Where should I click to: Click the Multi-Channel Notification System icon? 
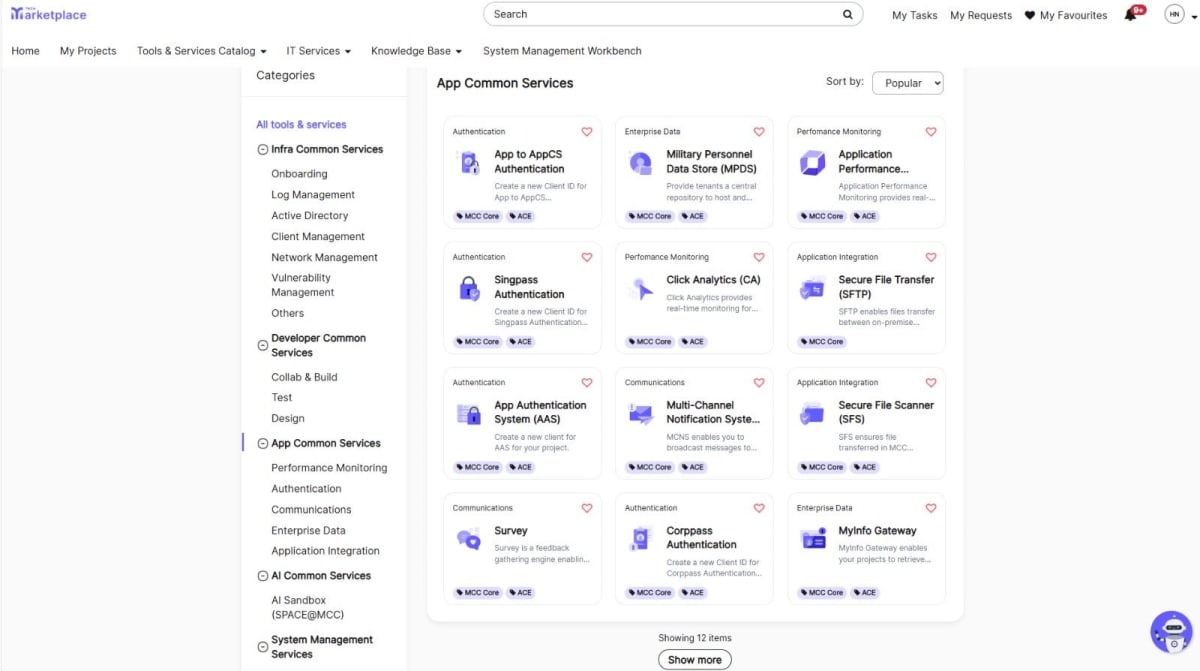(x=641, y=414)
